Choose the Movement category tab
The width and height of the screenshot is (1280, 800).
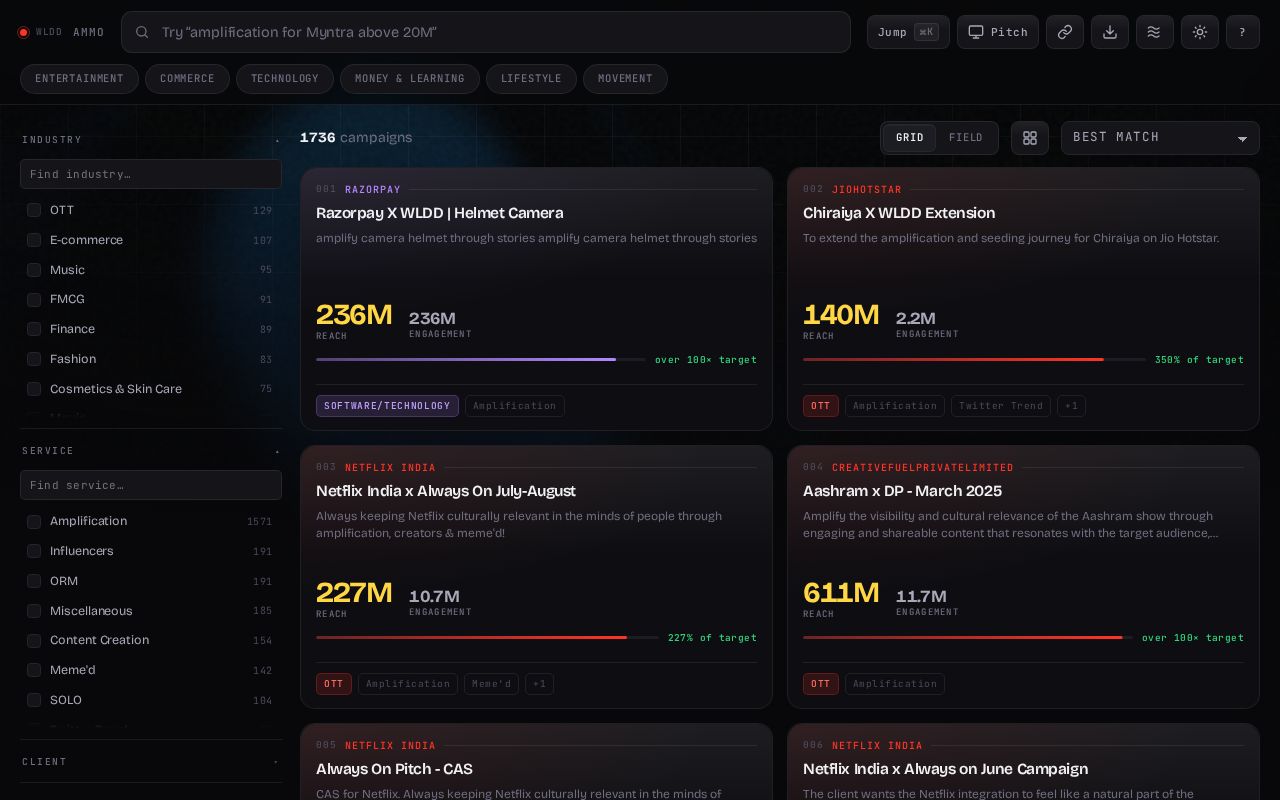click(625, 79)
